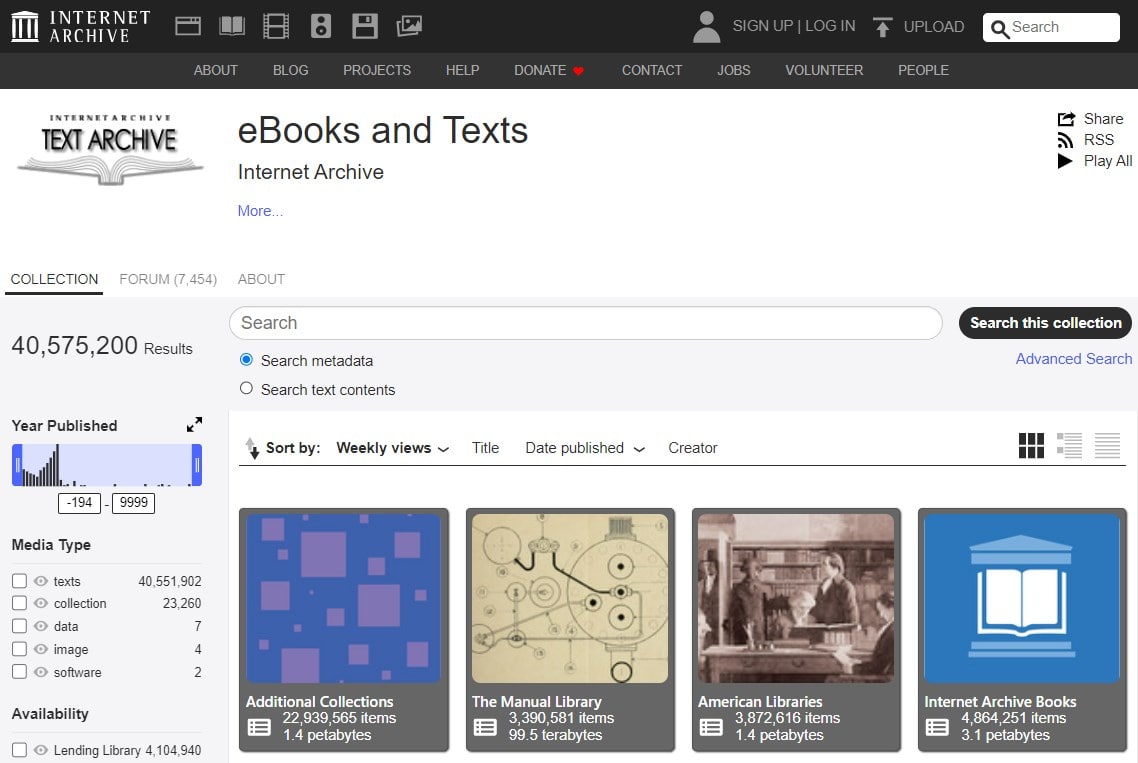This screenshot has width=1138, height=763.
Task: Open the Weekly views sort dropdown
Action: 393,448
